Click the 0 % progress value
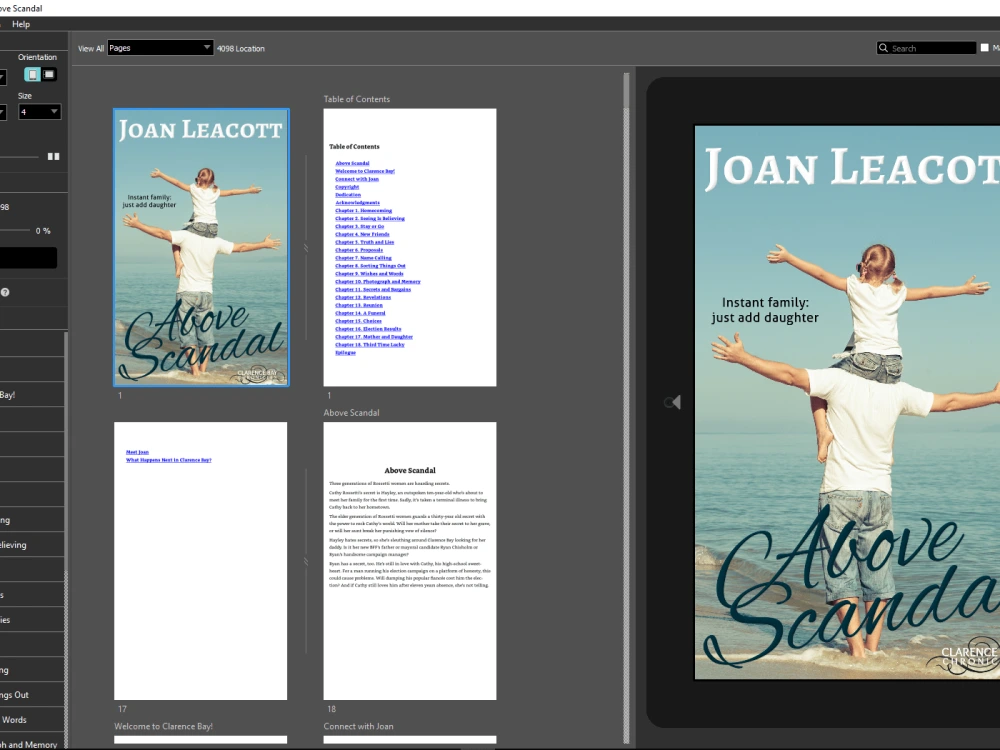 (x=43, y=231)
